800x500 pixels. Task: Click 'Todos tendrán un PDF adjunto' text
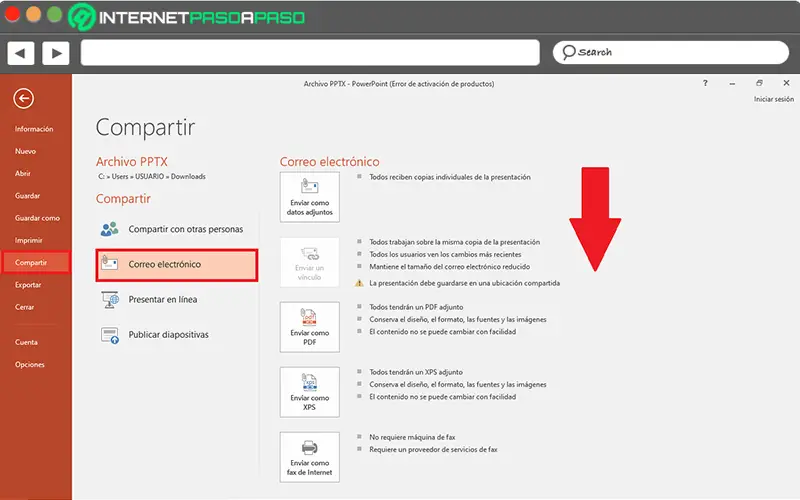coord(416,307)
